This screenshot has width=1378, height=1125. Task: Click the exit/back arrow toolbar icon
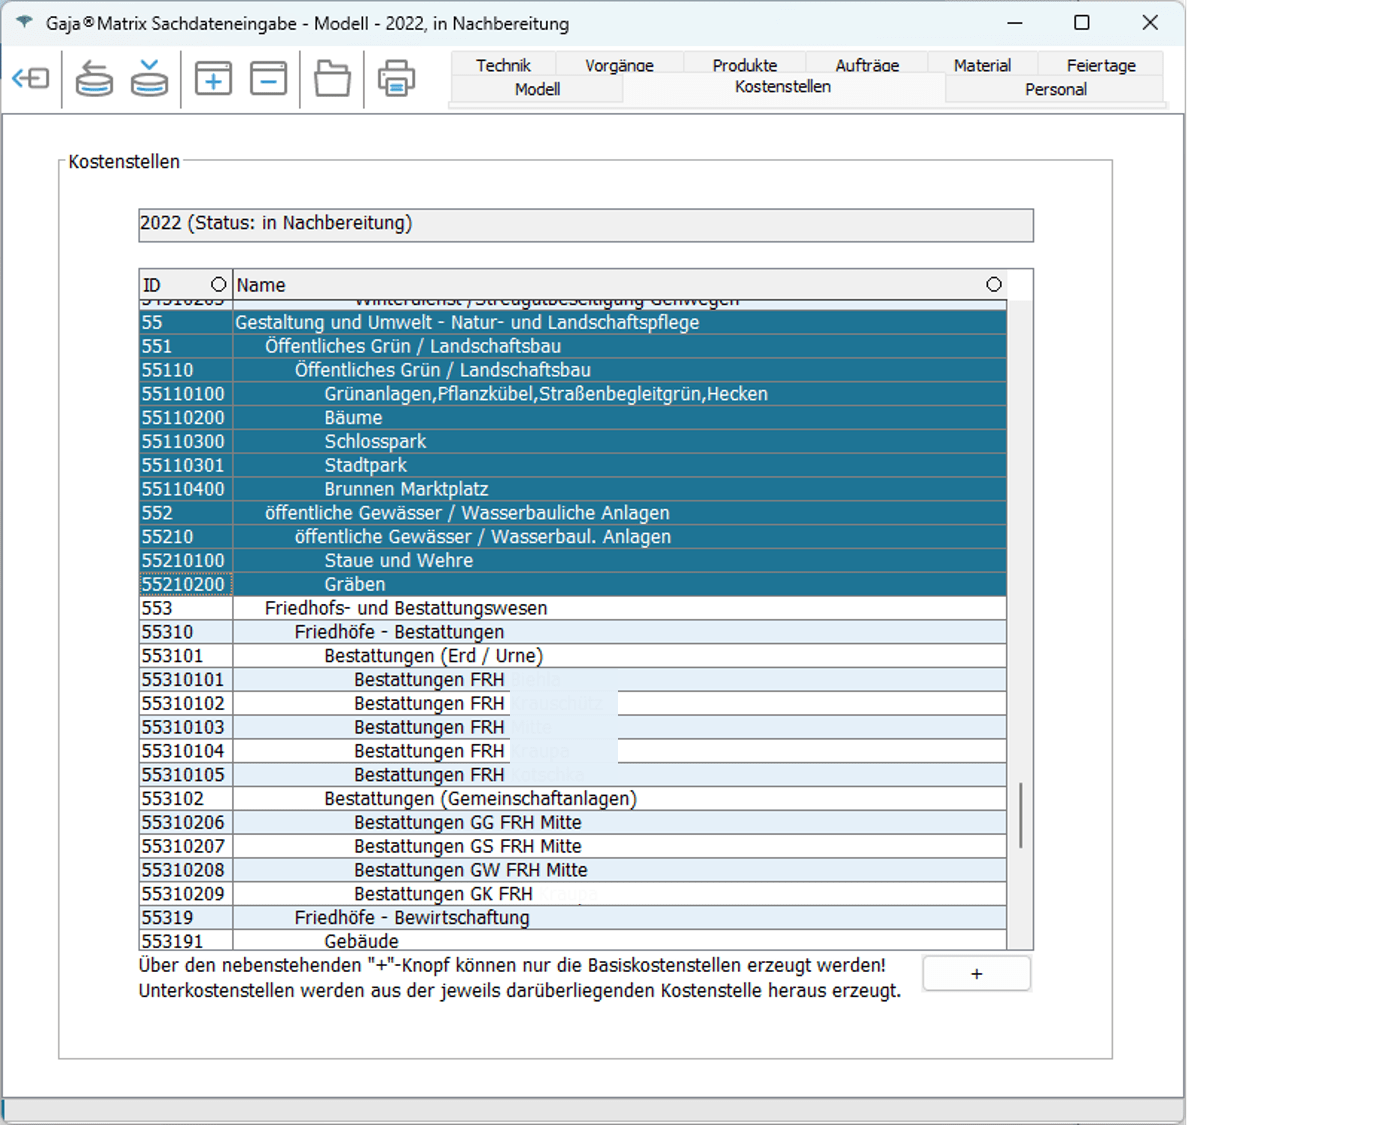(x=31, y=78)
